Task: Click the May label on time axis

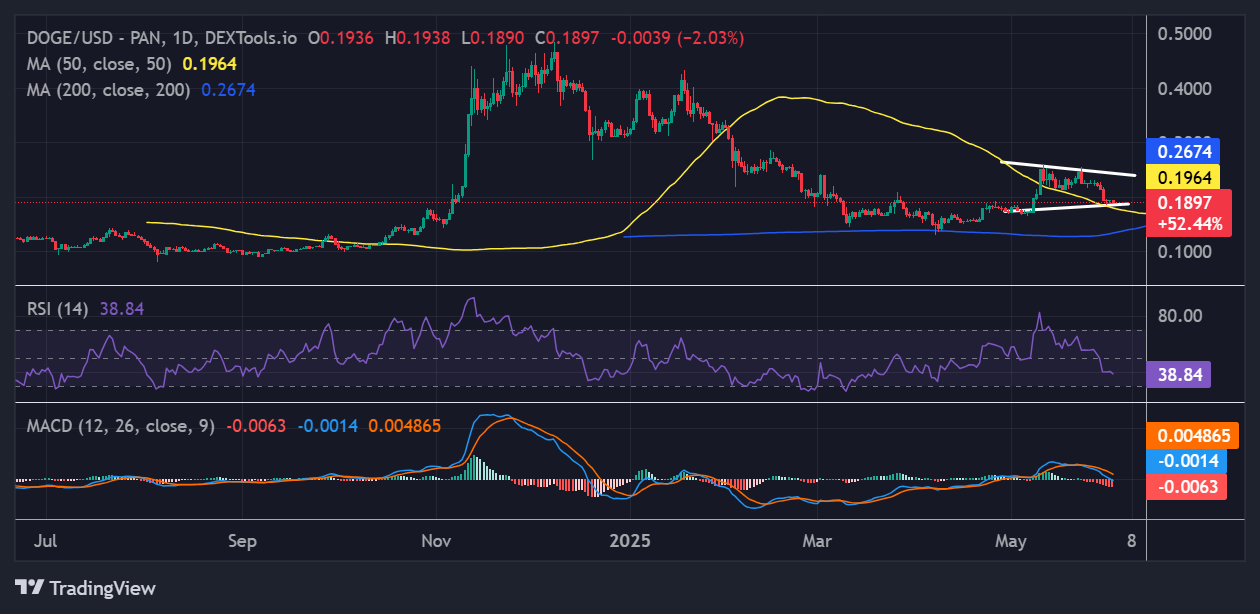Action: pos(1012,541)
